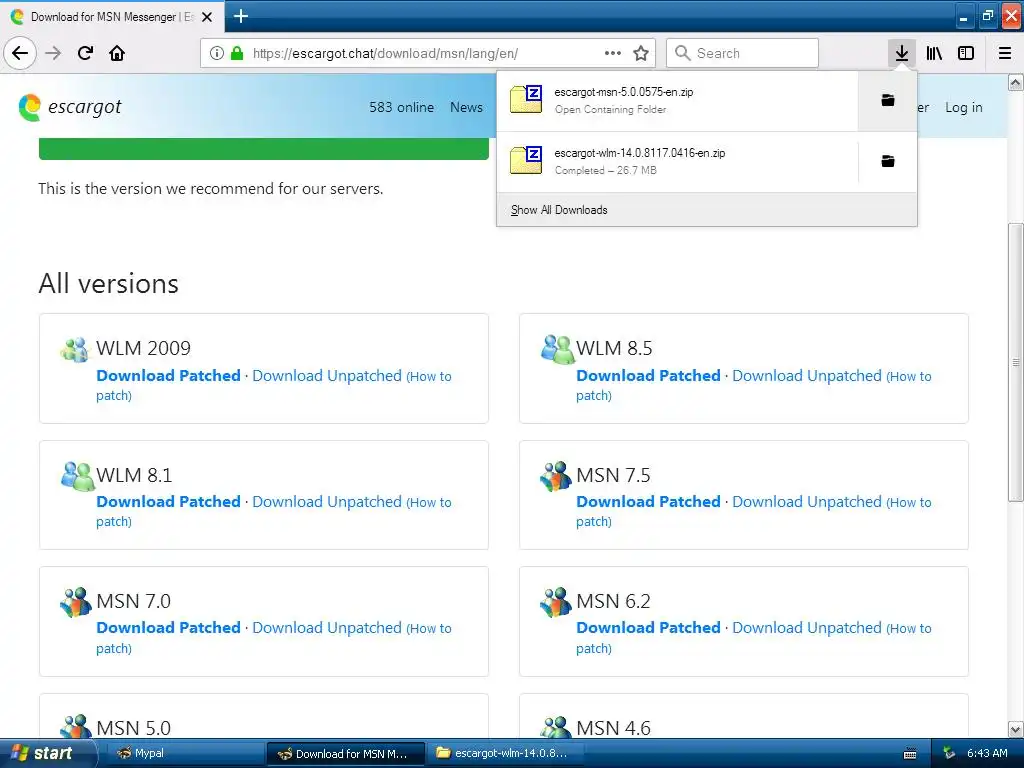Open containing folder for escargot-msn-5.0.0575-en.zip
The width and height of the screenshot is (1024, 768).
(x=888, y=100)
